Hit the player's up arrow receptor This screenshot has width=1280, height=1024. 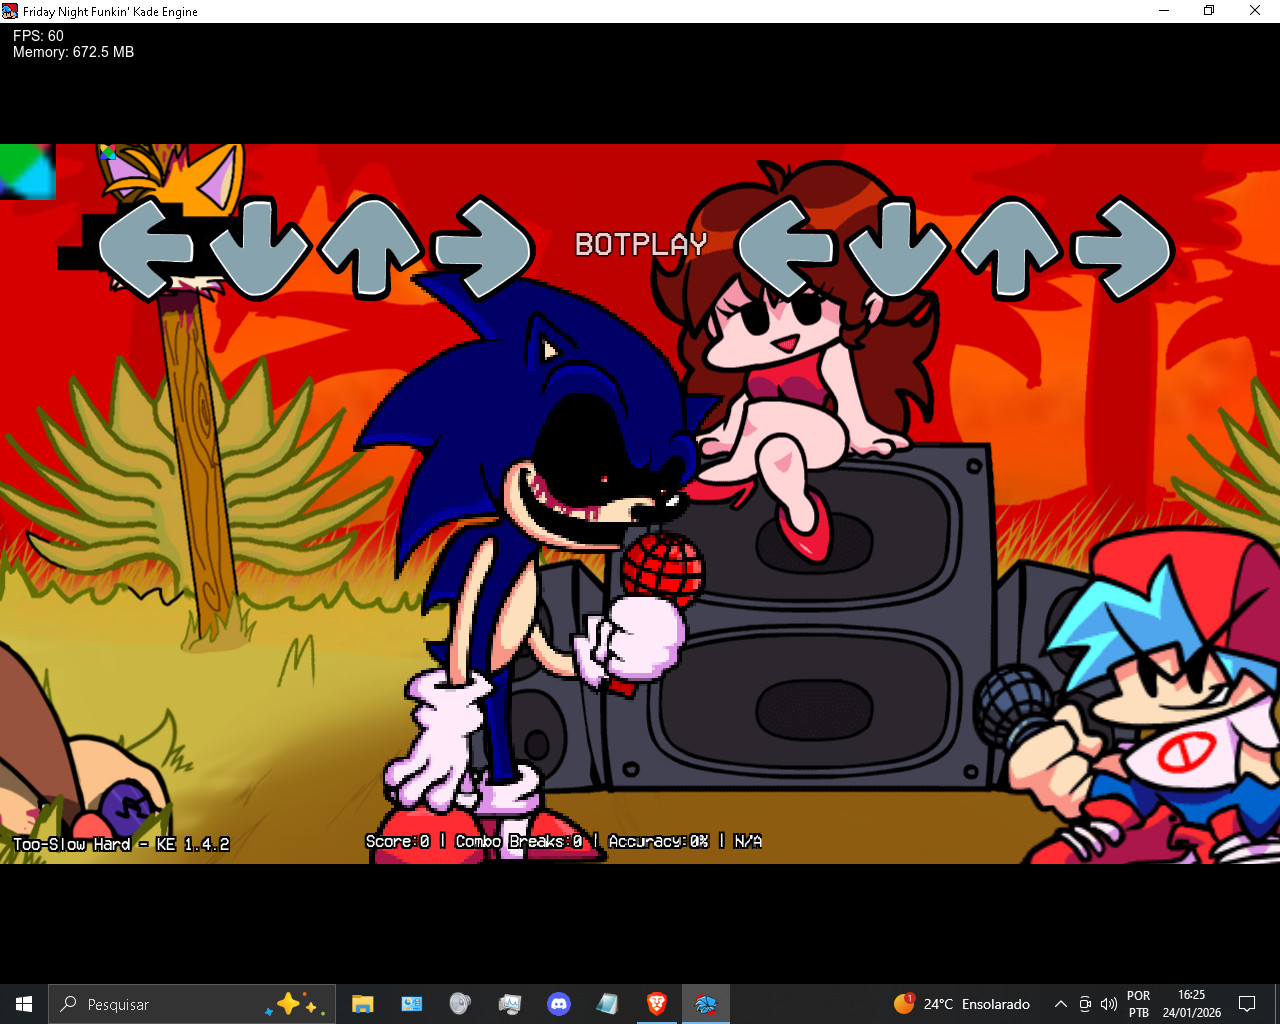(1010, 247)
